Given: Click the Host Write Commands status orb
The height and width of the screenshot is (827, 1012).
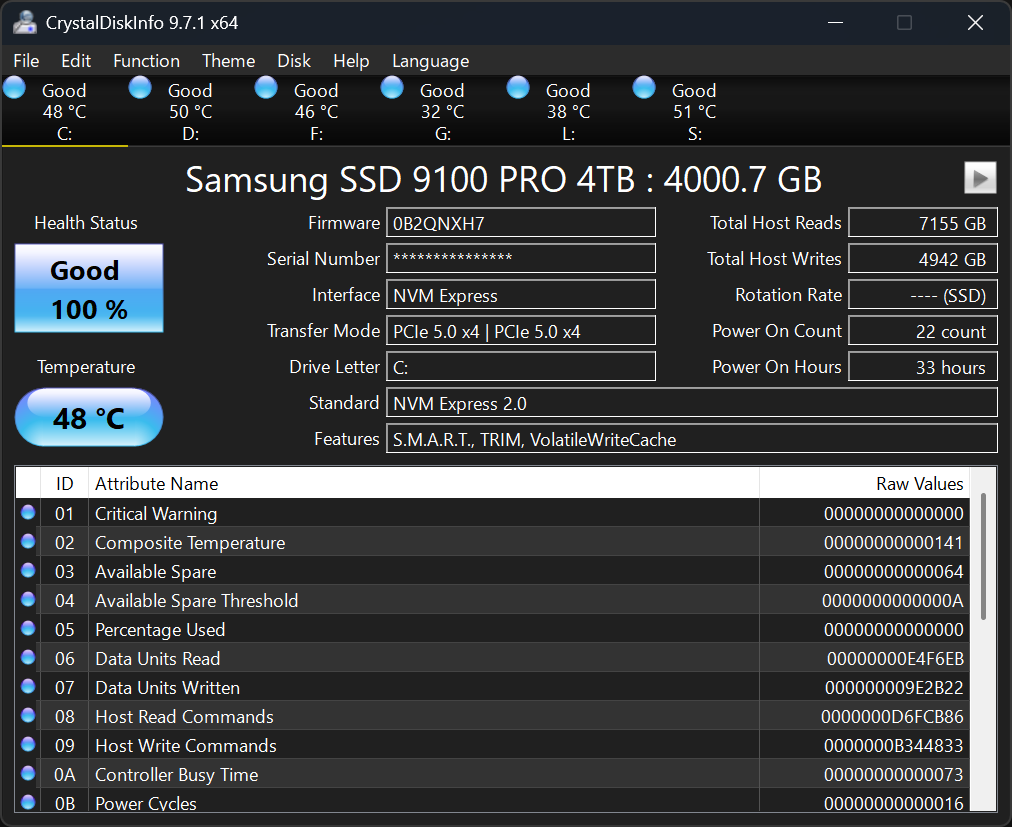Looking at the screenshot, I should 28,744.
